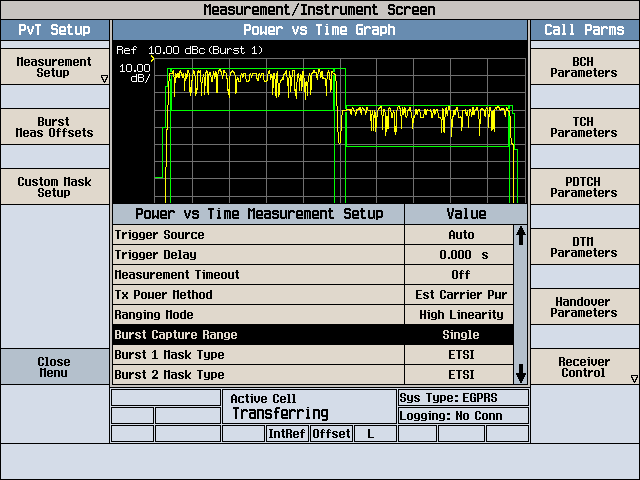The height and width of the screenshot is (480, 640).
Task: Click the yellow reference level marker
Action: click(152, 59)
